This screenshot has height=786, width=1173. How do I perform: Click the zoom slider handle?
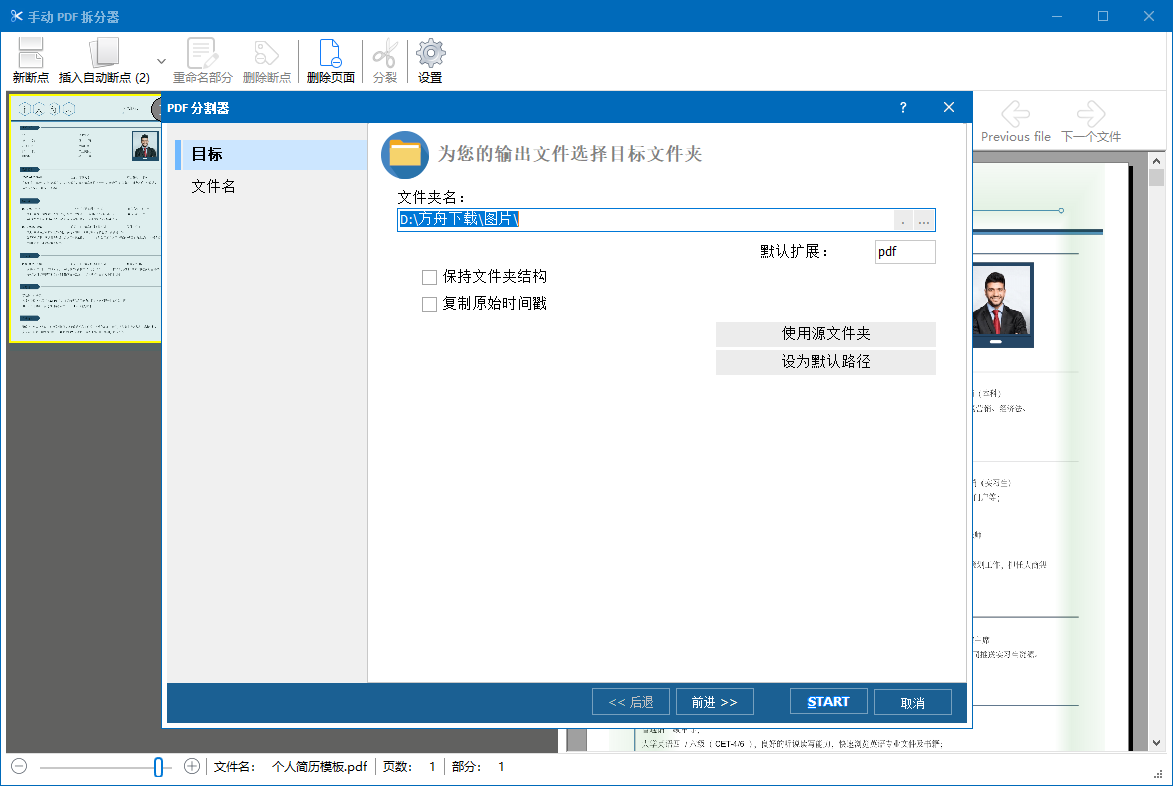159,767
